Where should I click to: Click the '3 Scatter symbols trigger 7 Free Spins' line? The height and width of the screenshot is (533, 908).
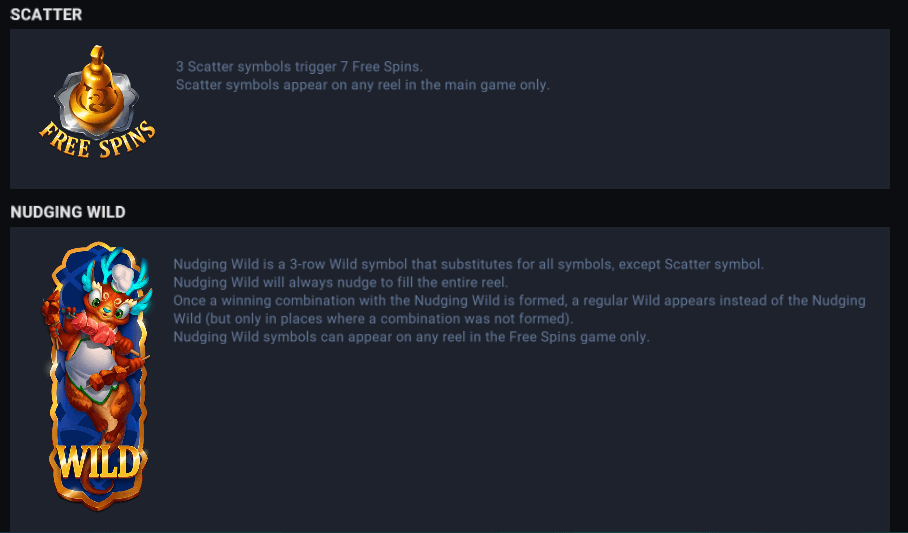point(300,67)
